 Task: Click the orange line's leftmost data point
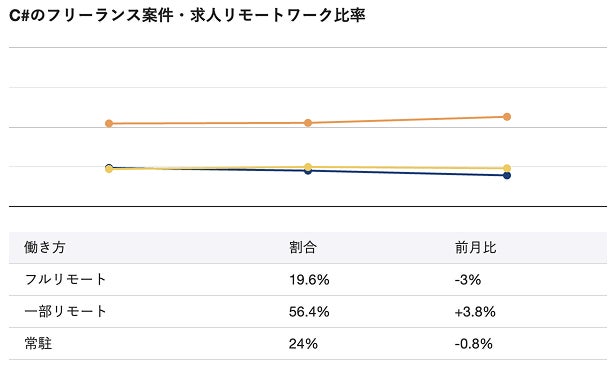pyautogui.click(x=109, y=124)
